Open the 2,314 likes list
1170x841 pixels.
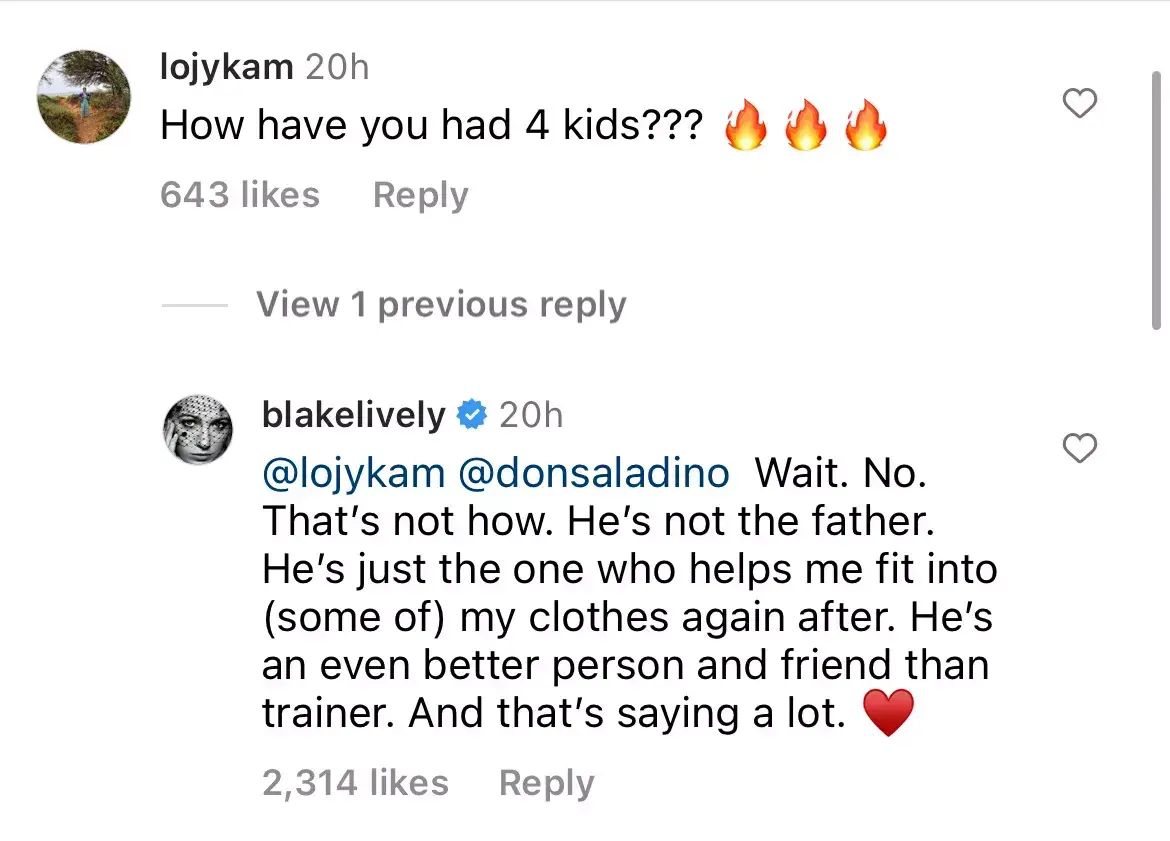click(357, 783)
